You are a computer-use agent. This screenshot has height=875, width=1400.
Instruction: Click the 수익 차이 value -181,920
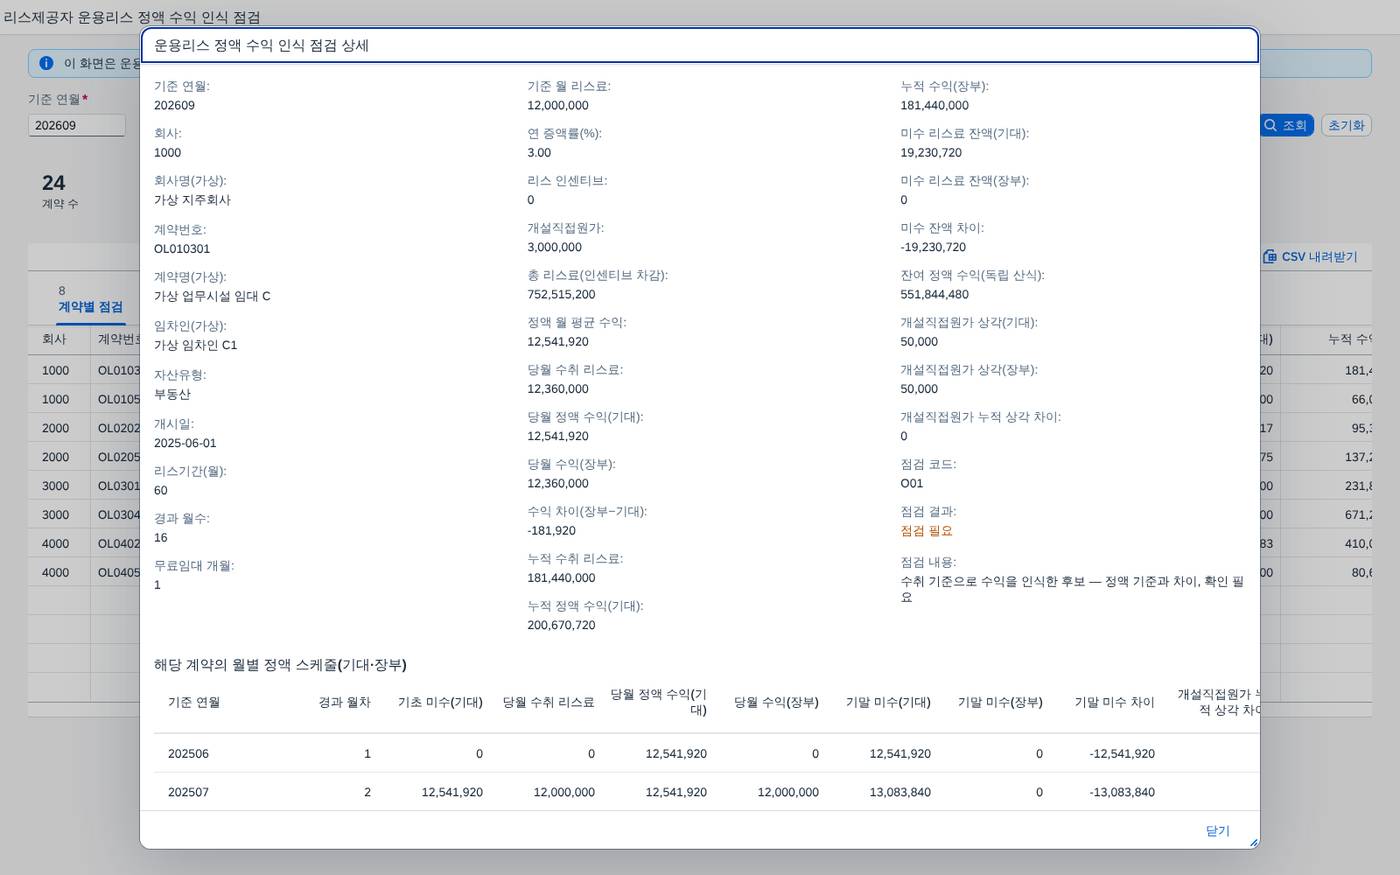click(551, 531)
